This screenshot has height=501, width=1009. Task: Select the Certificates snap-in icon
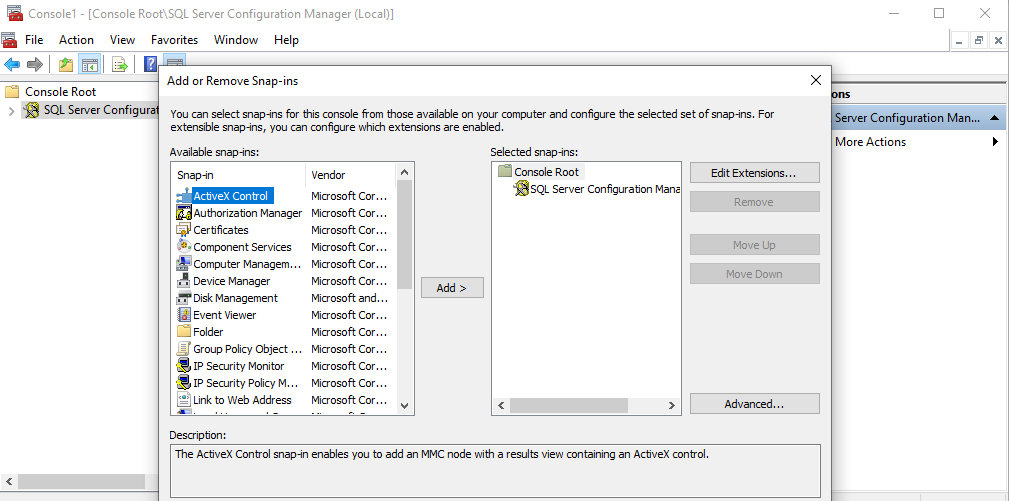pos(183,230)
